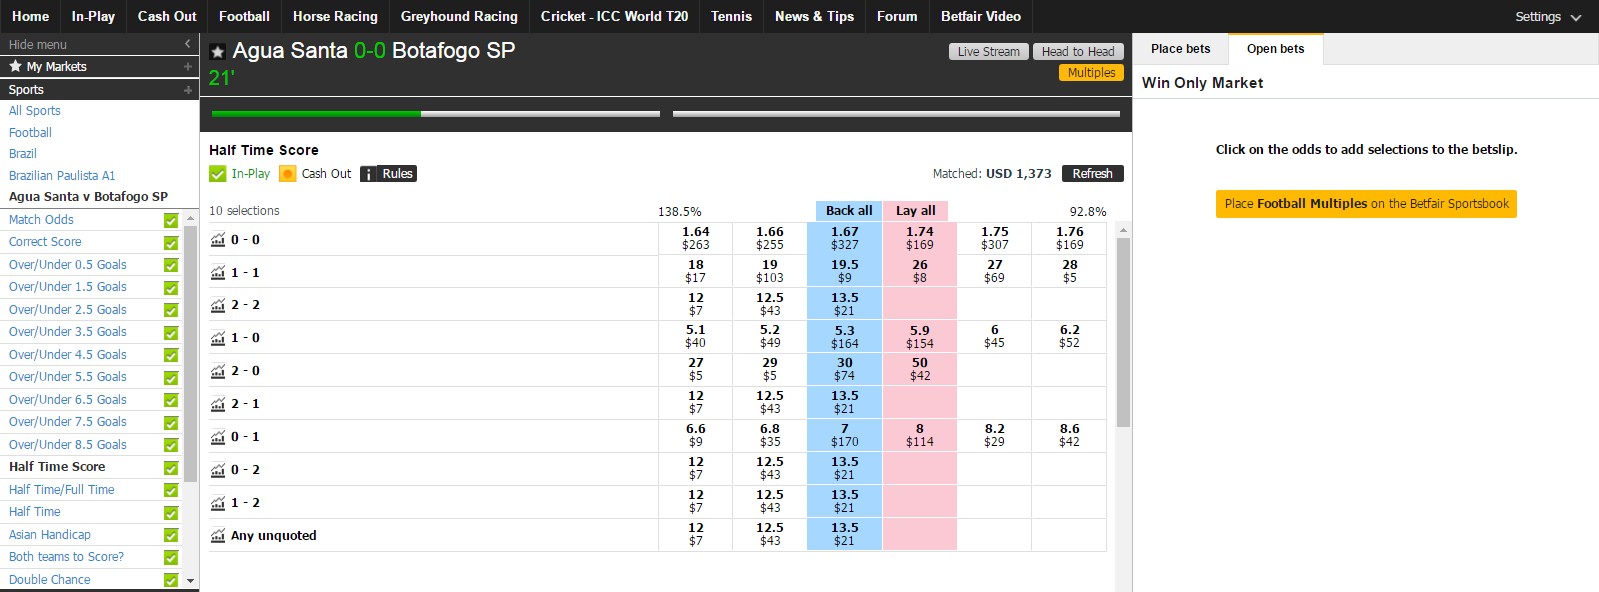Toggle the Match Odds checkbox
Screen dimensions: 1599x592
pyautogui.click(x=171, y=220)
